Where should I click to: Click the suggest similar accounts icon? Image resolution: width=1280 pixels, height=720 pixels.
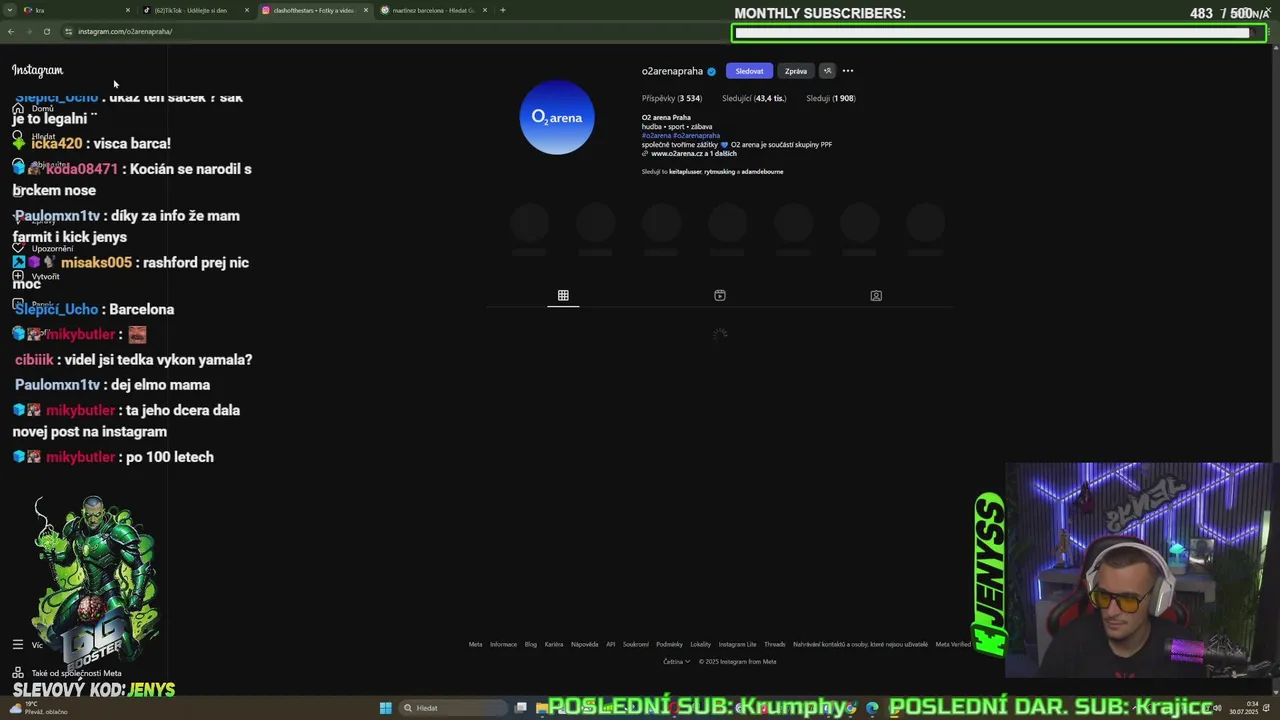pyautogui.click(x=827, y=71)
